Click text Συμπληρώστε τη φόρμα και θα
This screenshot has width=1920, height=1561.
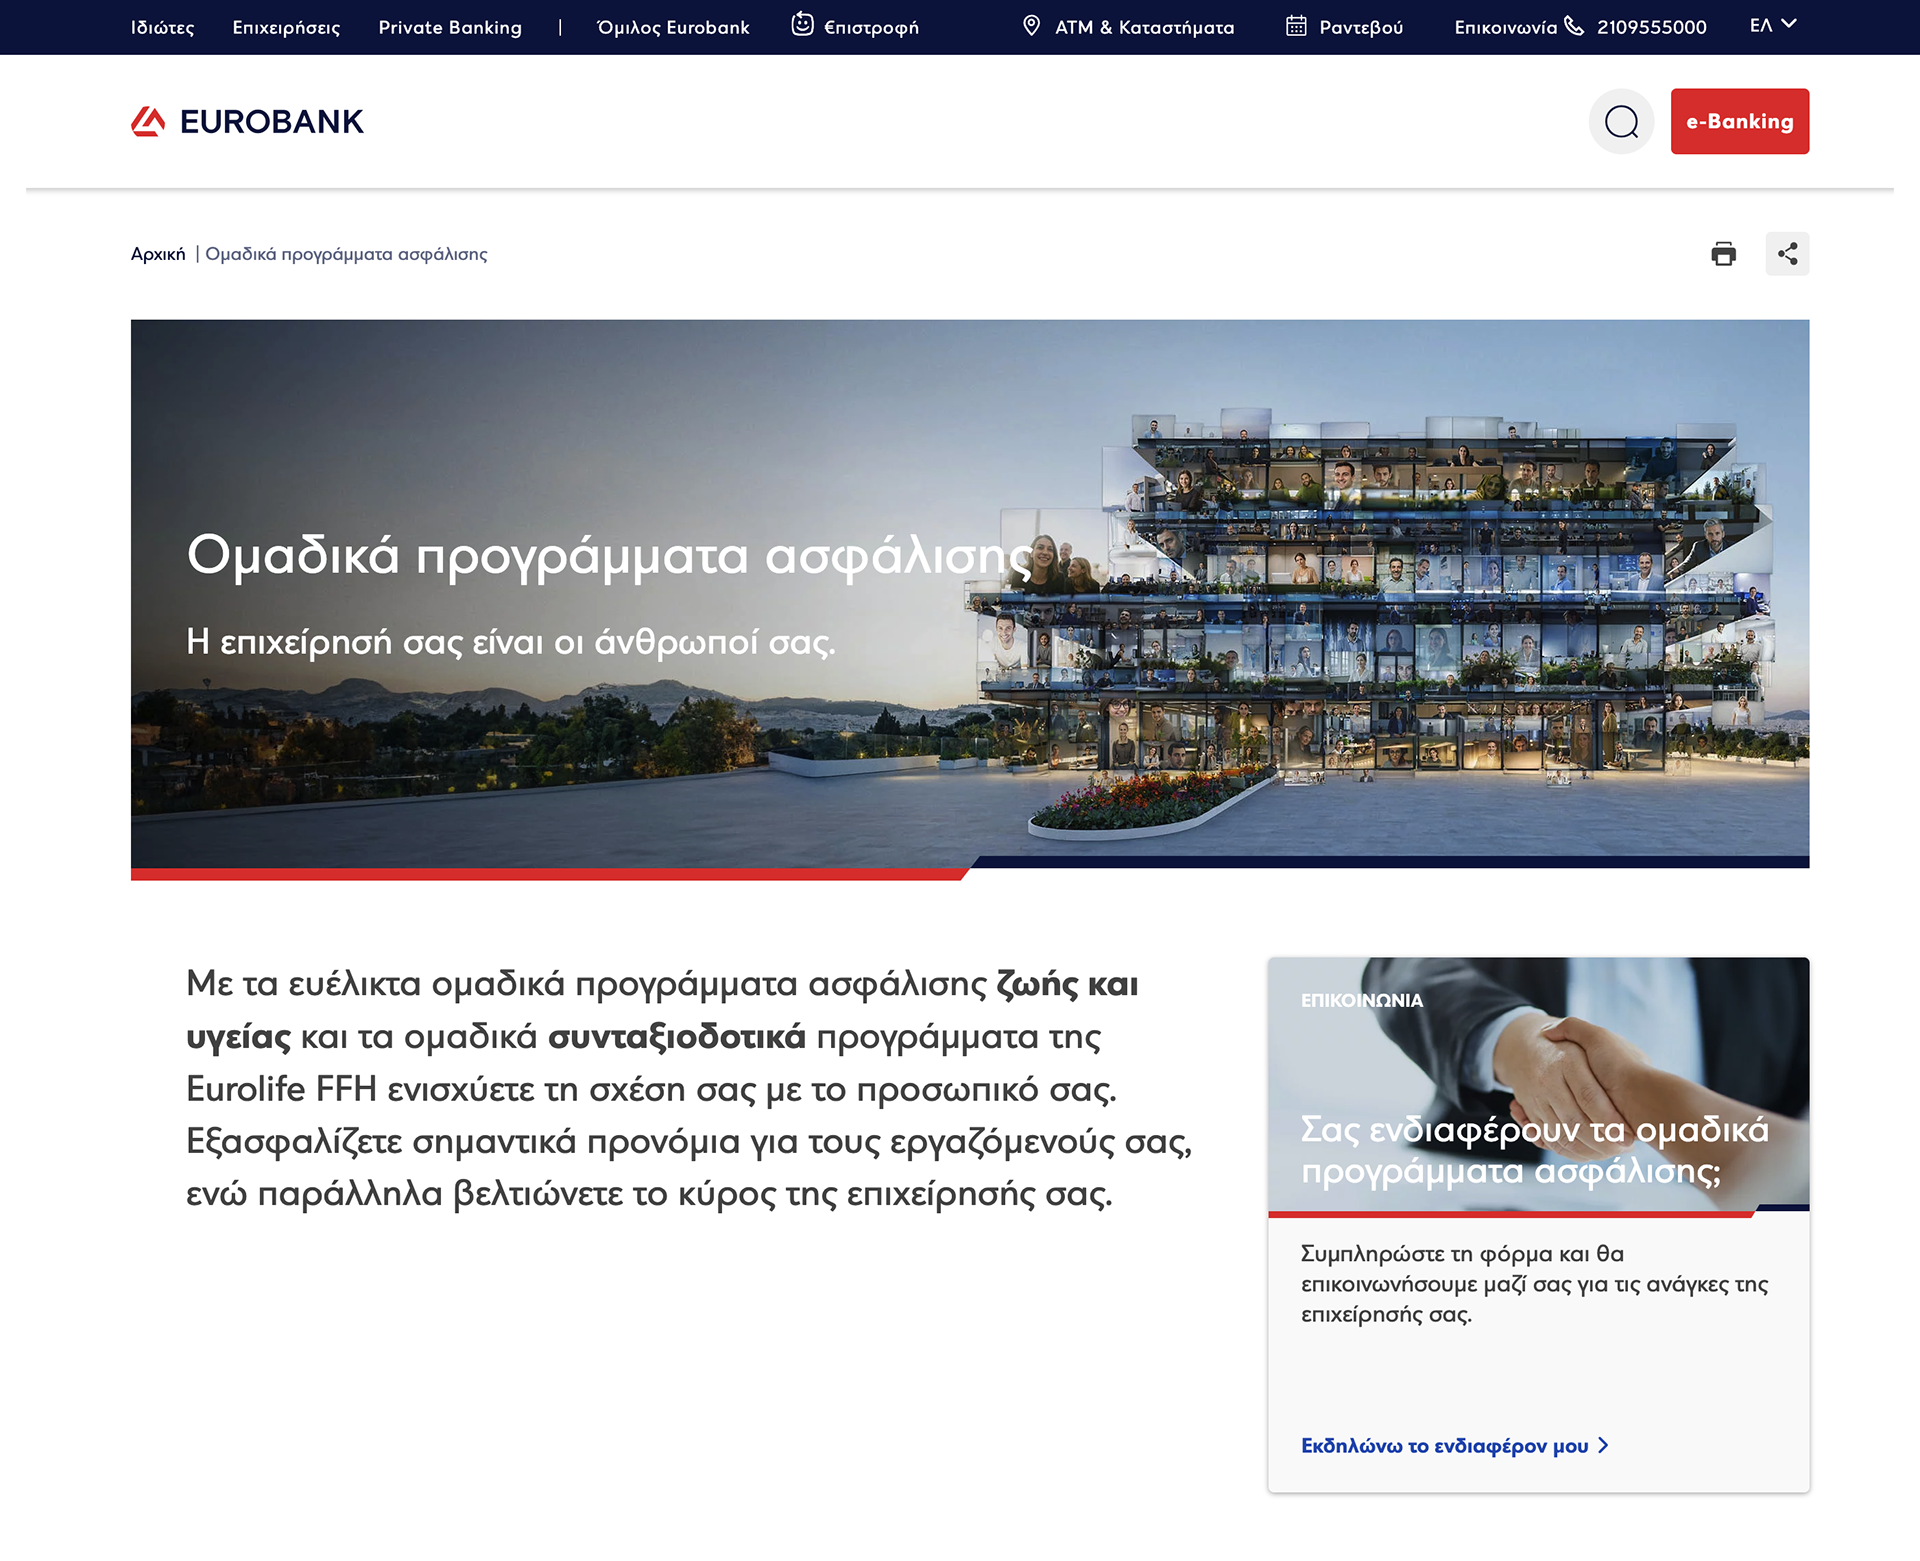1462,1254
